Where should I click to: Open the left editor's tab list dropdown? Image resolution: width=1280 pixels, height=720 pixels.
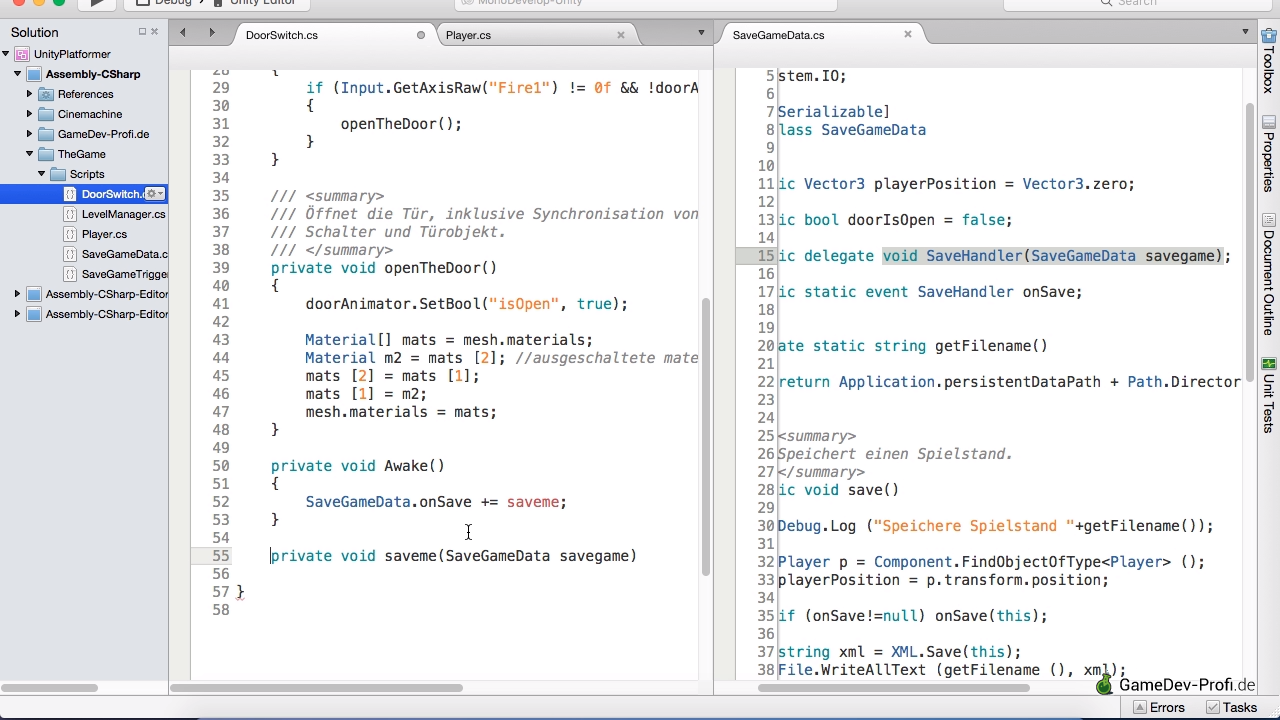tap(701, 33)
